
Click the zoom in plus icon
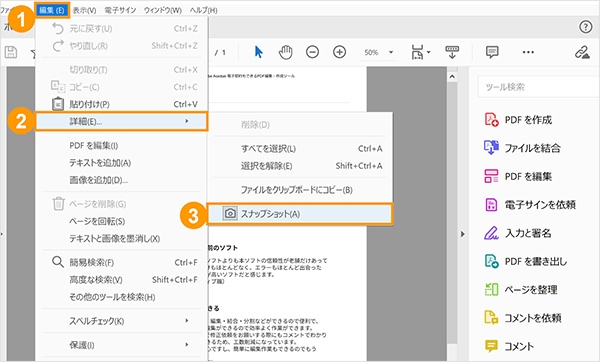[x=339, y=52]
